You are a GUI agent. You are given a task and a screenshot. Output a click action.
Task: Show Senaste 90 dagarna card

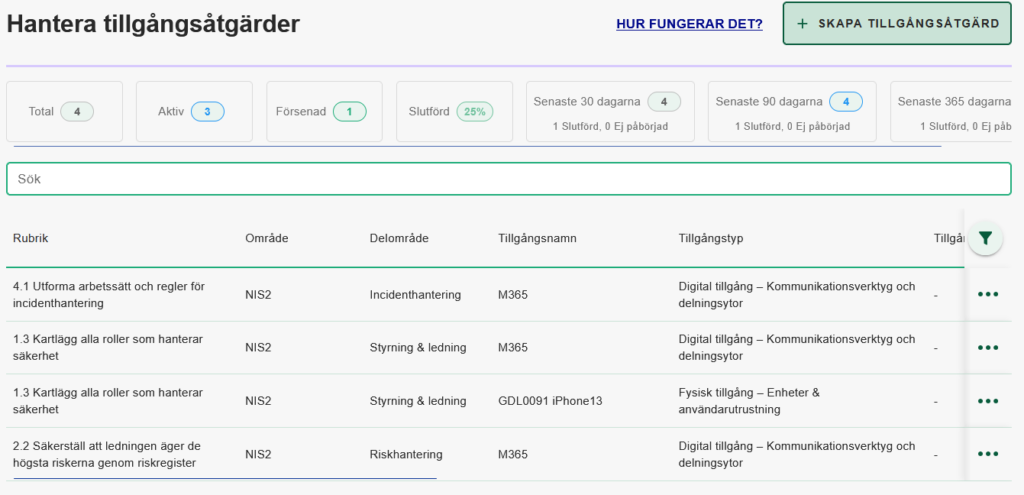pyautogui.click(x=791, y=111)
